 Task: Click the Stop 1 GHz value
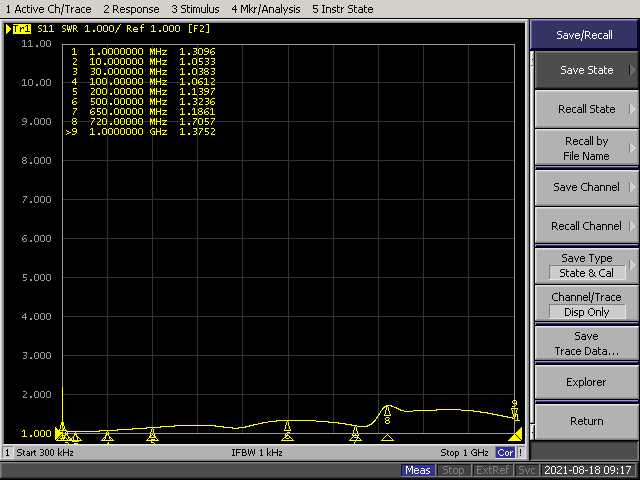coord(464,453)
